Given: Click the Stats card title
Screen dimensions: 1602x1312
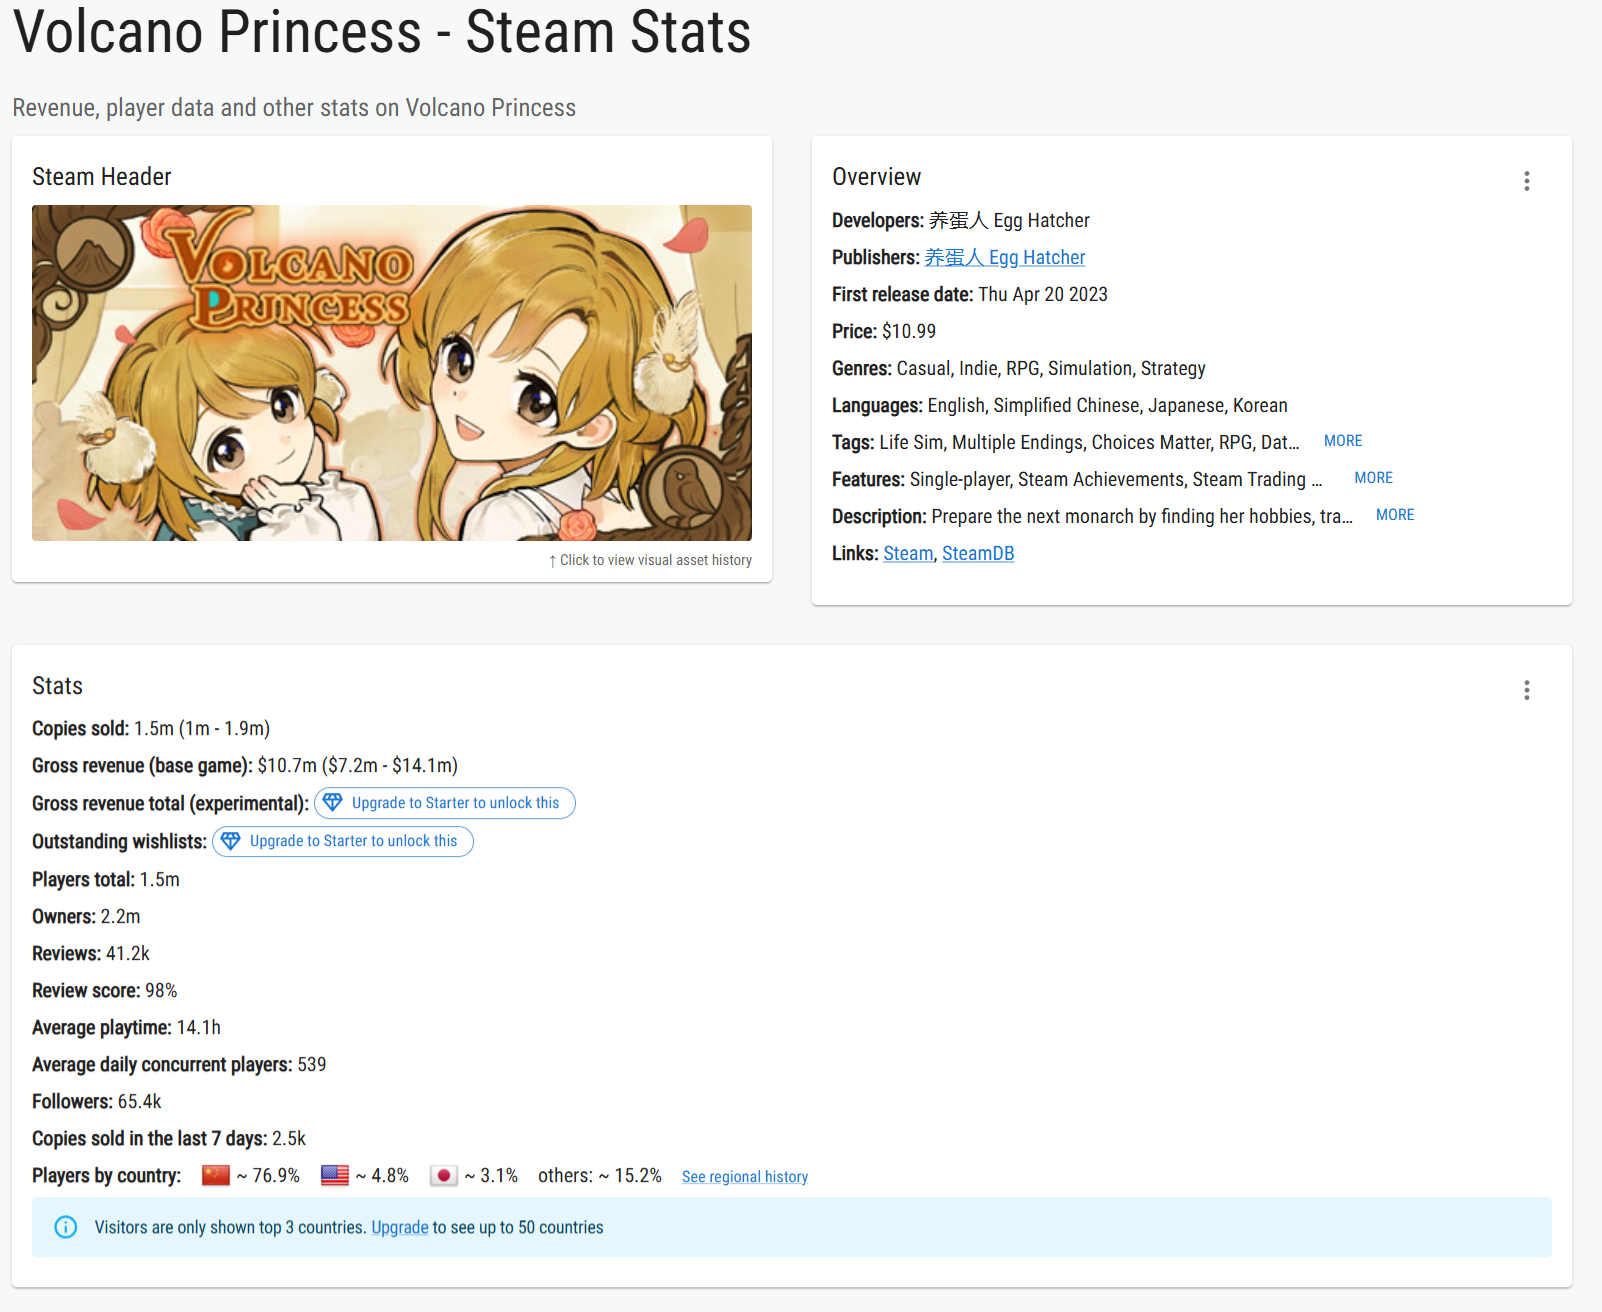Looking at the screenshot, I should [57, 686].
